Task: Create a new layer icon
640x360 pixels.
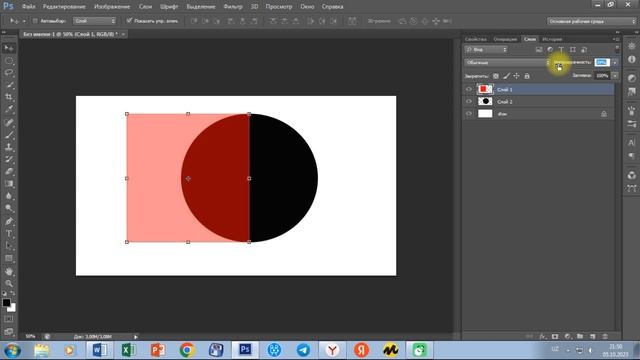Action: [593, 336]
